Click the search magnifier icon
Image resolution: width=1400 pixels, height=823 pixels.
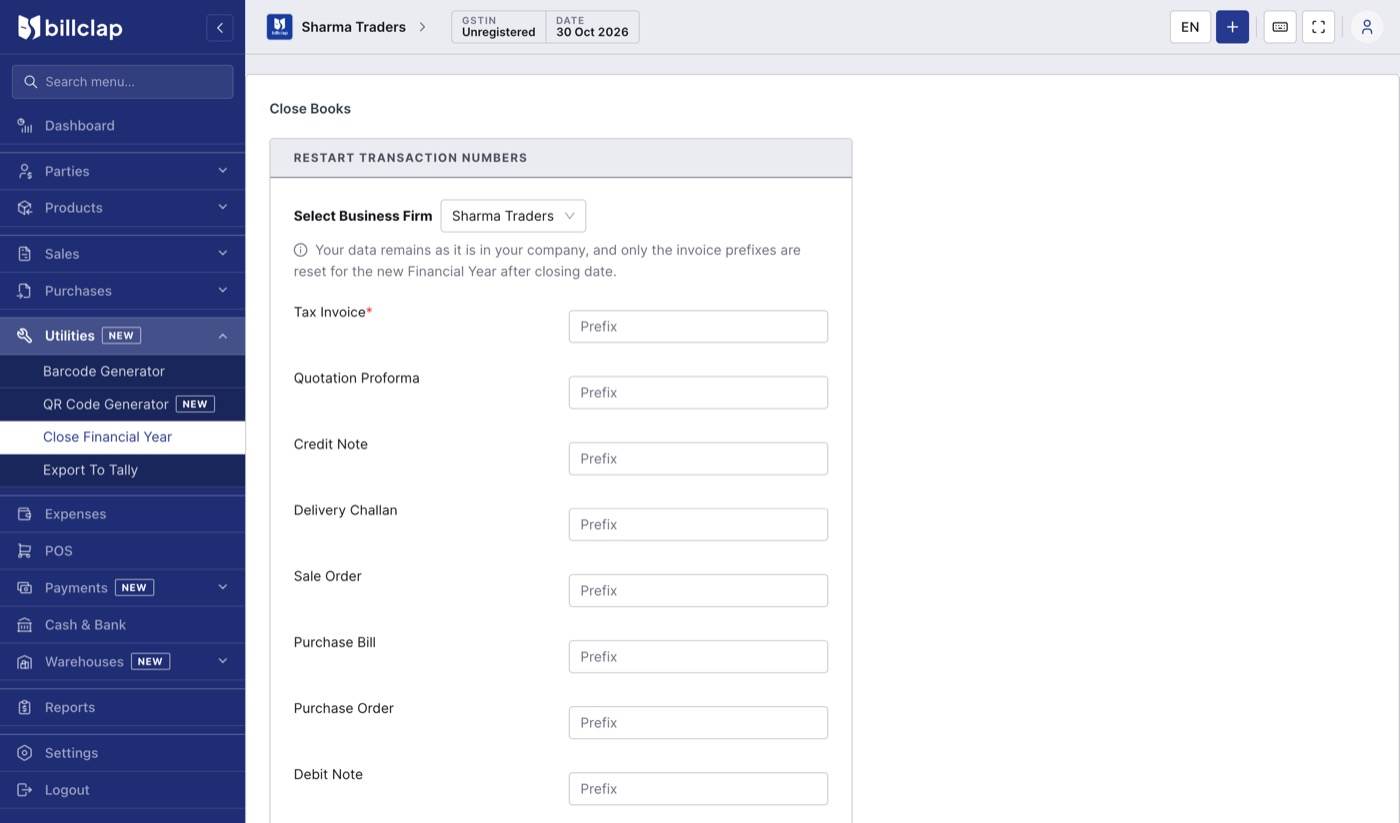(30, 82)
